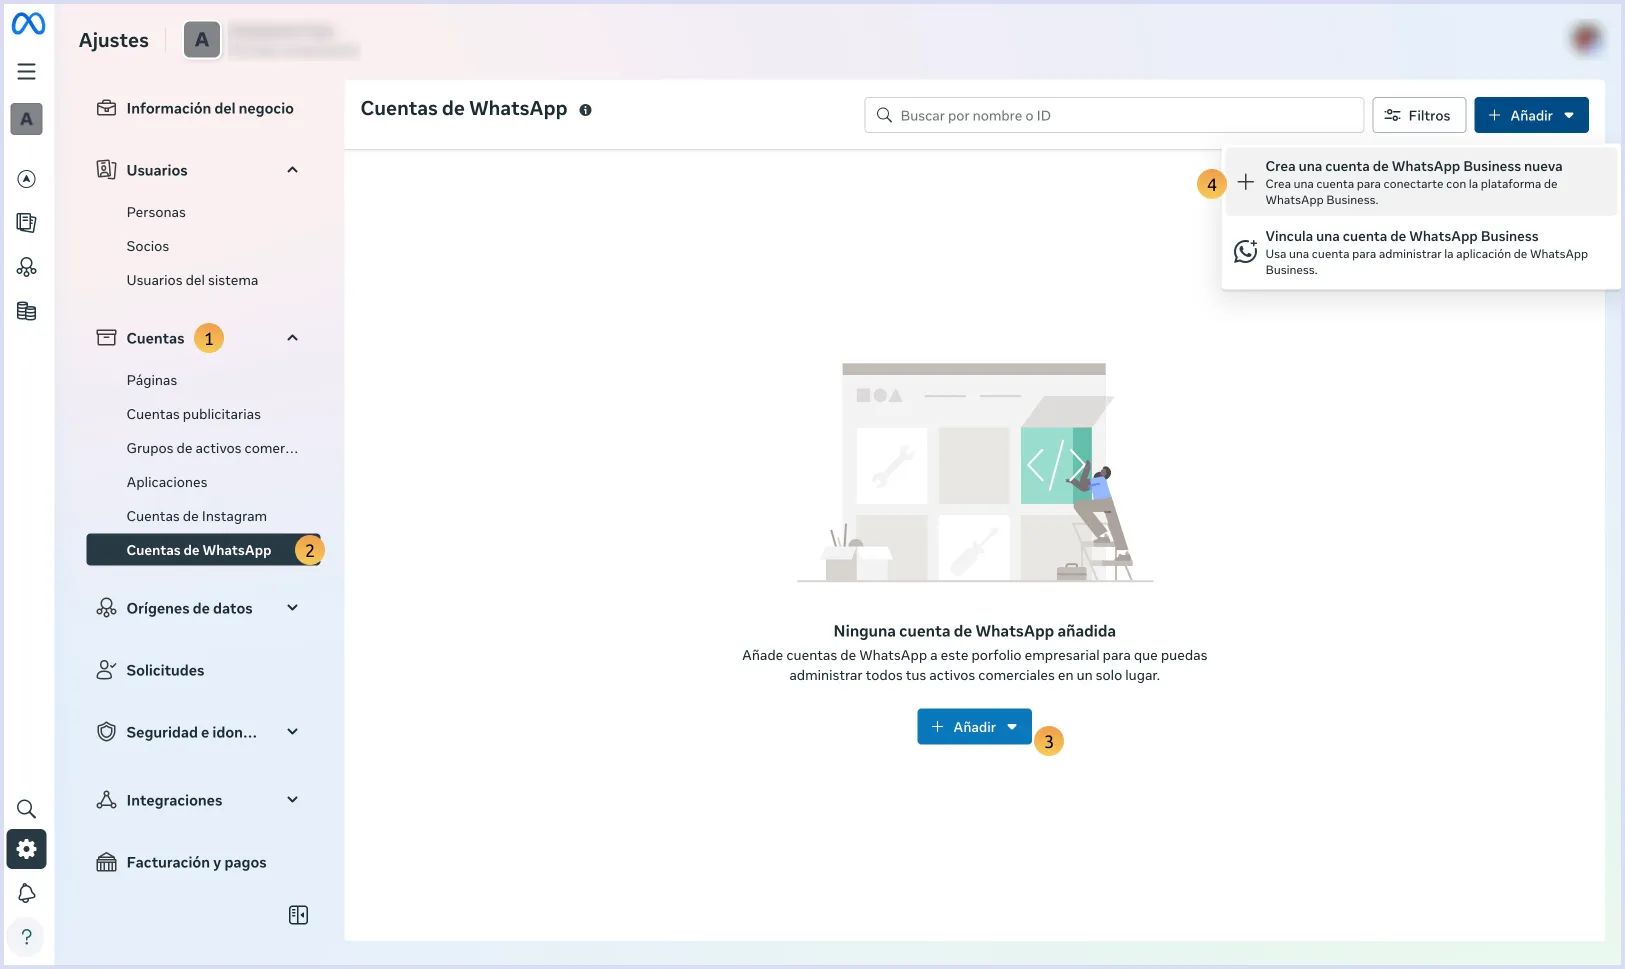Open the Filtros button
The height and width of the screenshot is (969, 1625).
1418,115
